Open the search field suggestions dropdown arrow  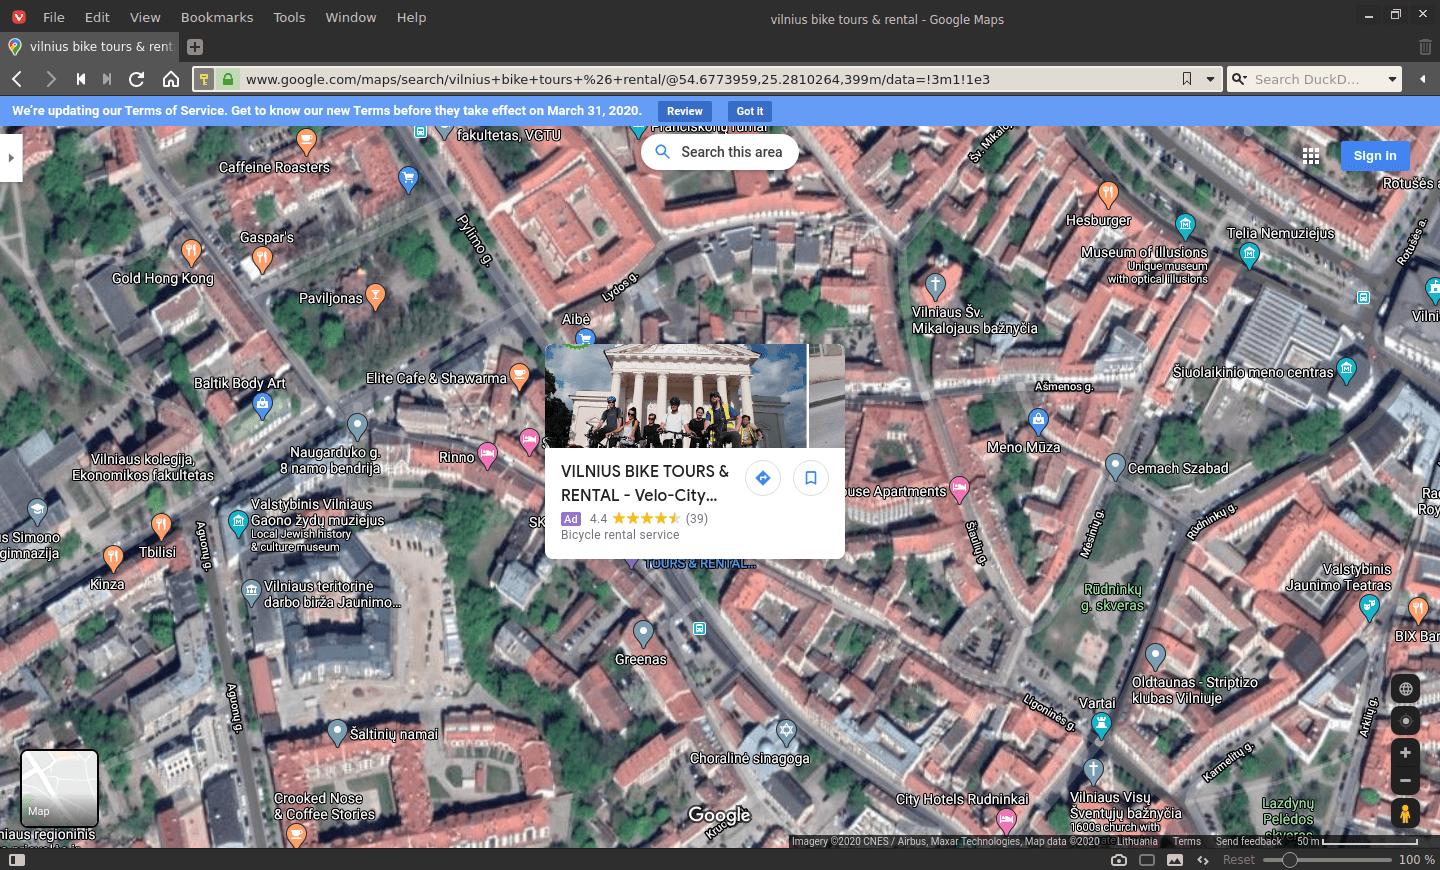1392,79
